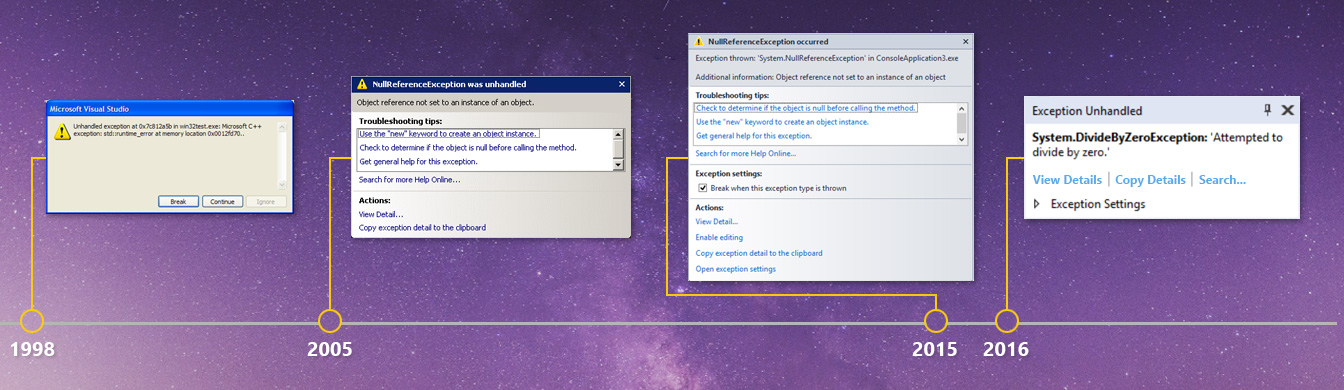Click the Break button in Microsoft Visual Studio dialog
The width and height of the screenshot is (1344, 390).
(178, 201)
